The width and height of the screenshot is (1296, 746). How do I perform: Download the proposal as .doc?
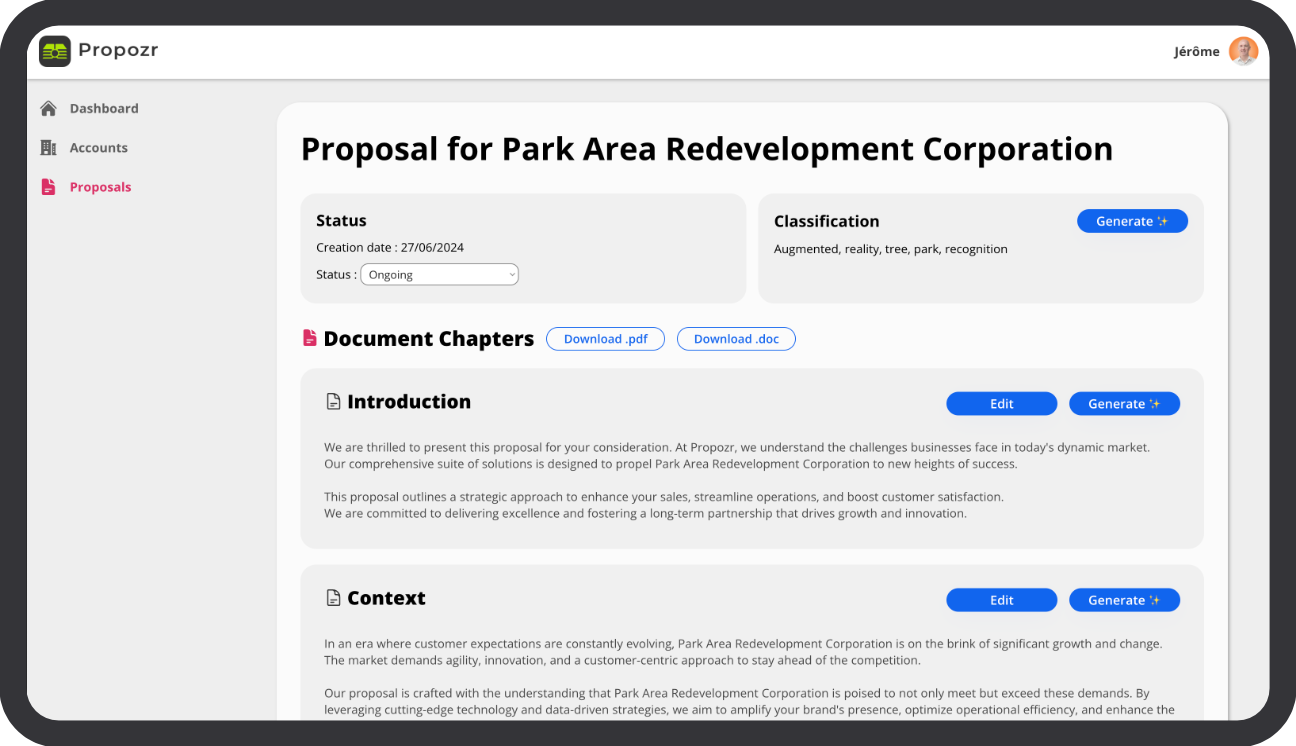pos(736,339)
